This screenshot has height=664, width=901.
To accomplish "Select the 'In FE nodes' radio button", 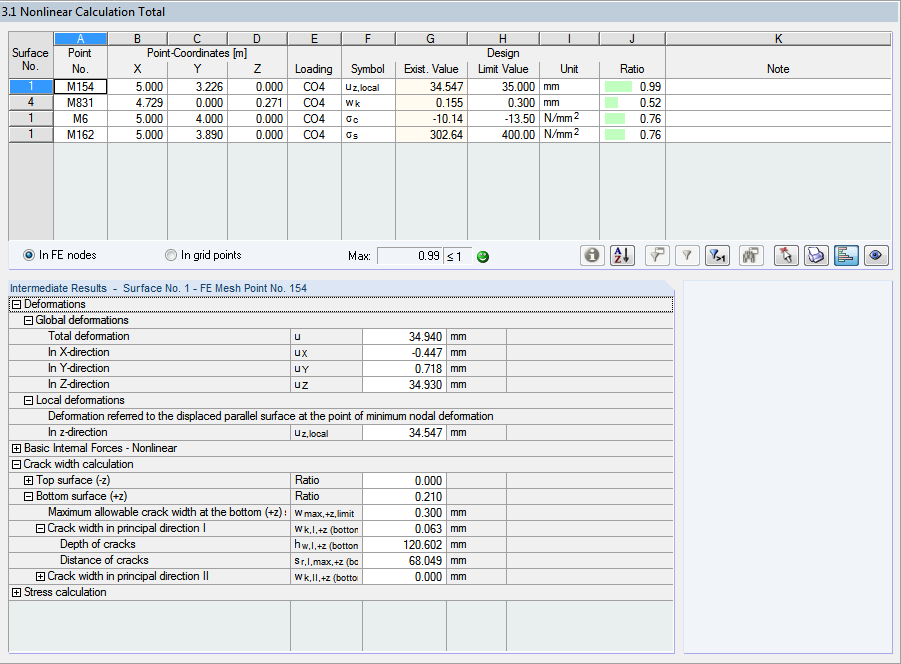I will point(29,255).
